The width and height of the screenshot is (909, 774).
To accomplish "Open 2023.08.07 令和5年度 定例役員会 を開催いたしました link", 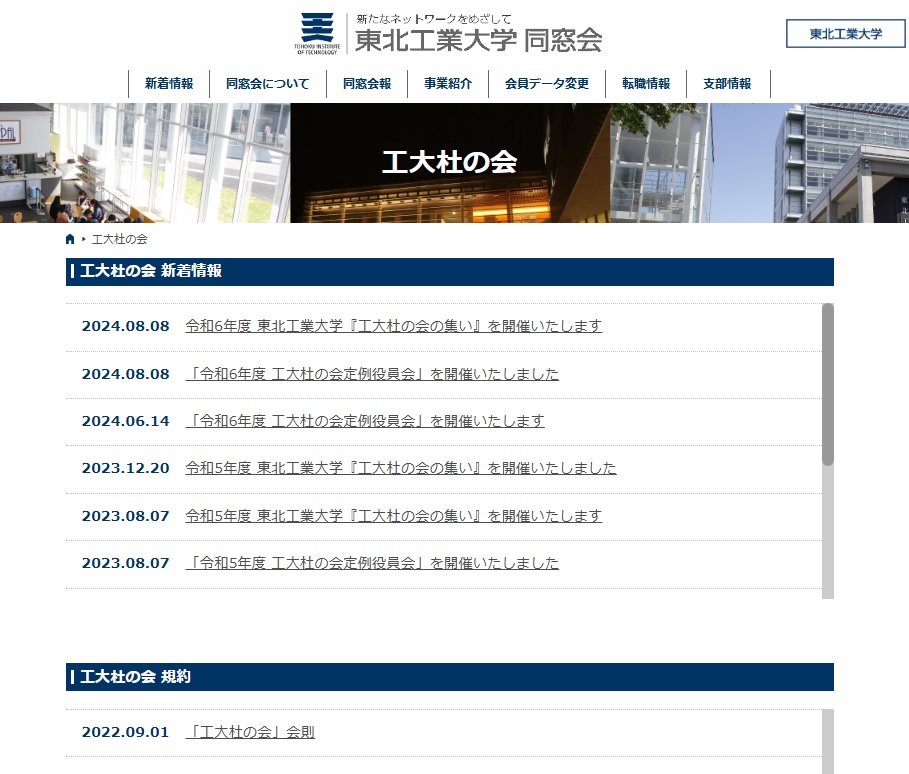I will pos(372,562).
